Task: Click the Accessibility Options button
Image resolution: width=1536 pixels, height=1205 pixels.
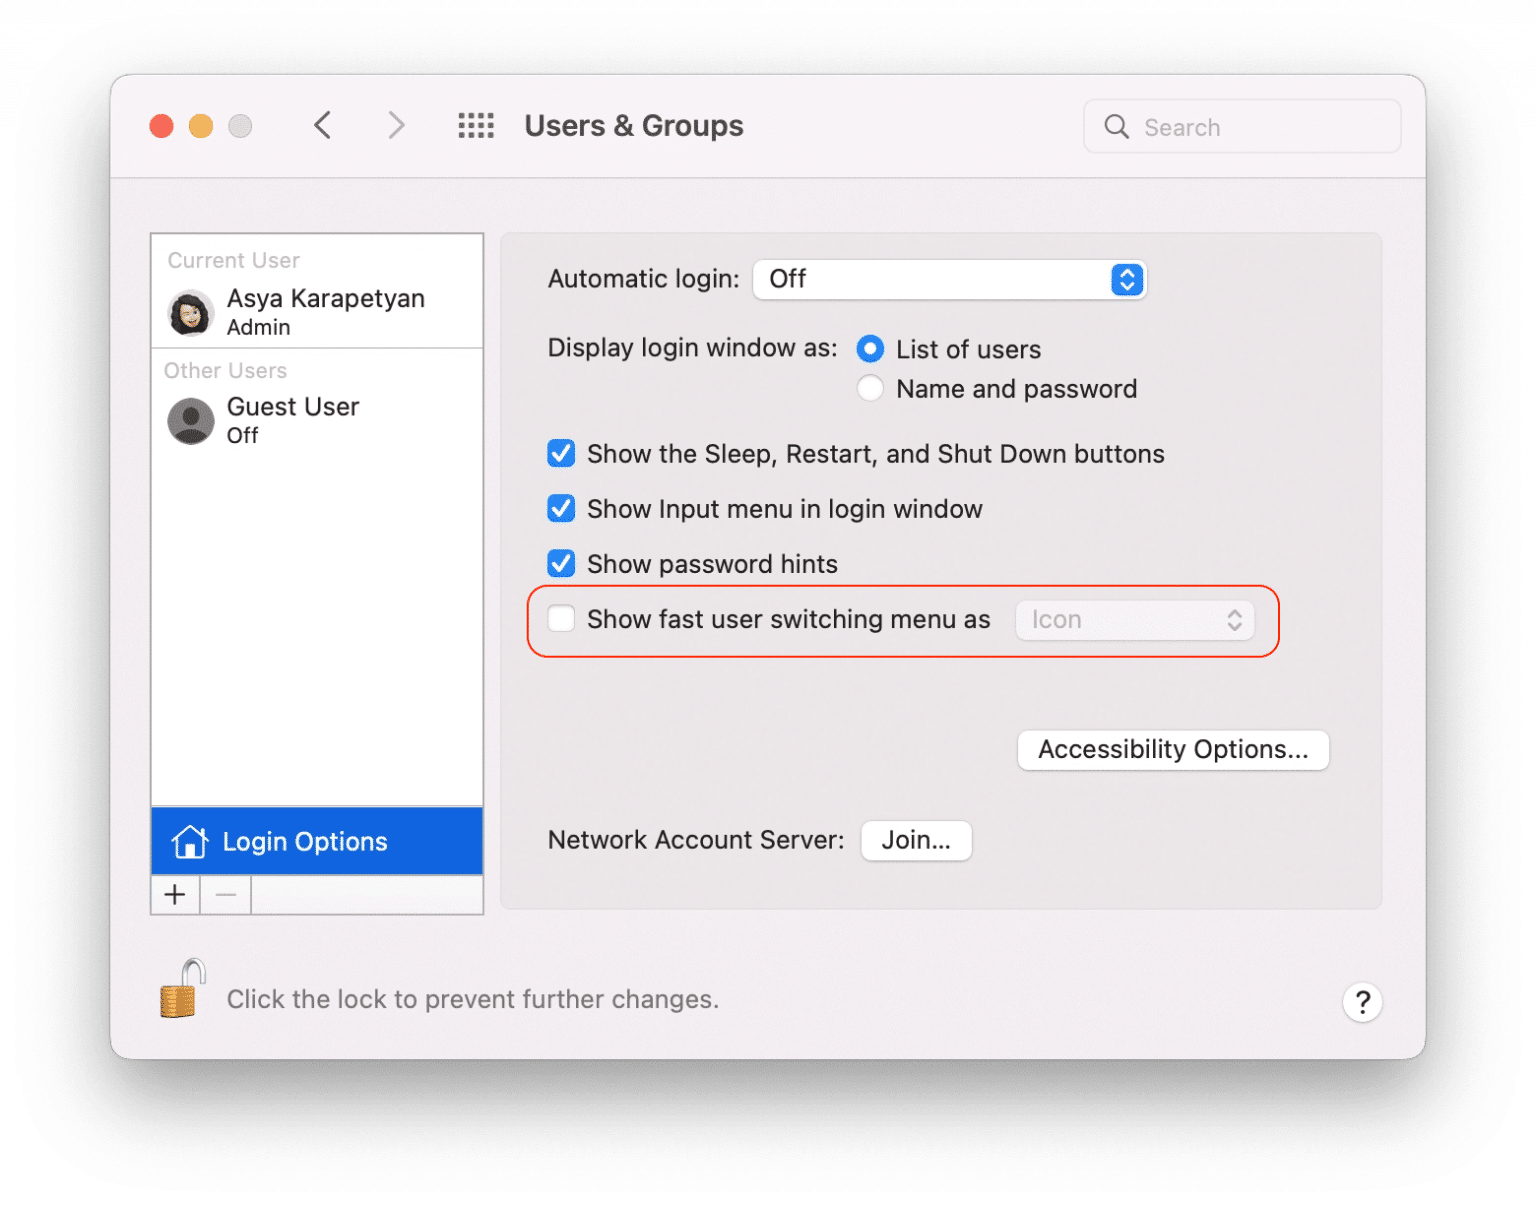Action: pyautogui.click(x=1172, y=750)
